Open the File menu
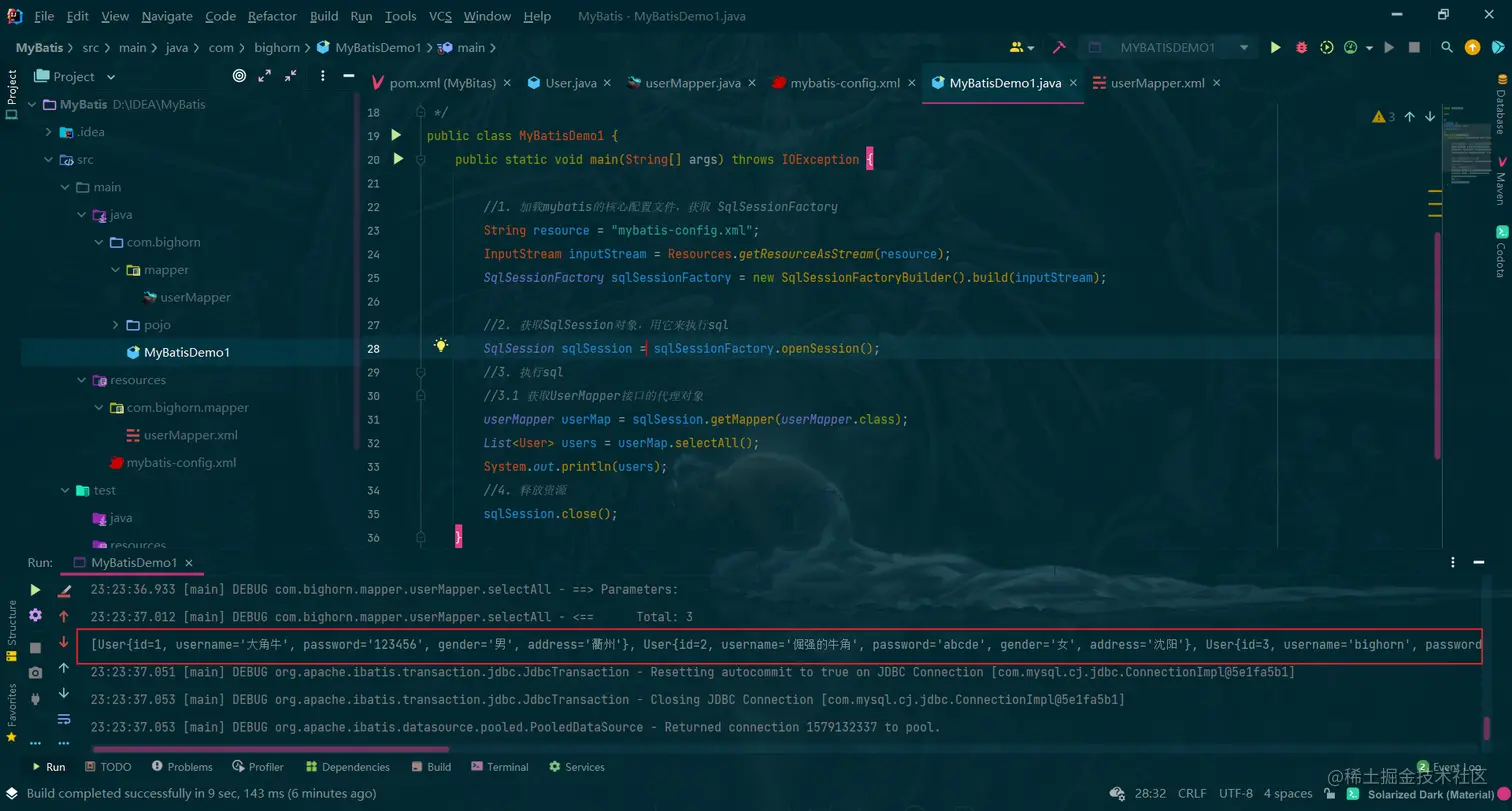The image size is (1512, 811). [44, 16]
